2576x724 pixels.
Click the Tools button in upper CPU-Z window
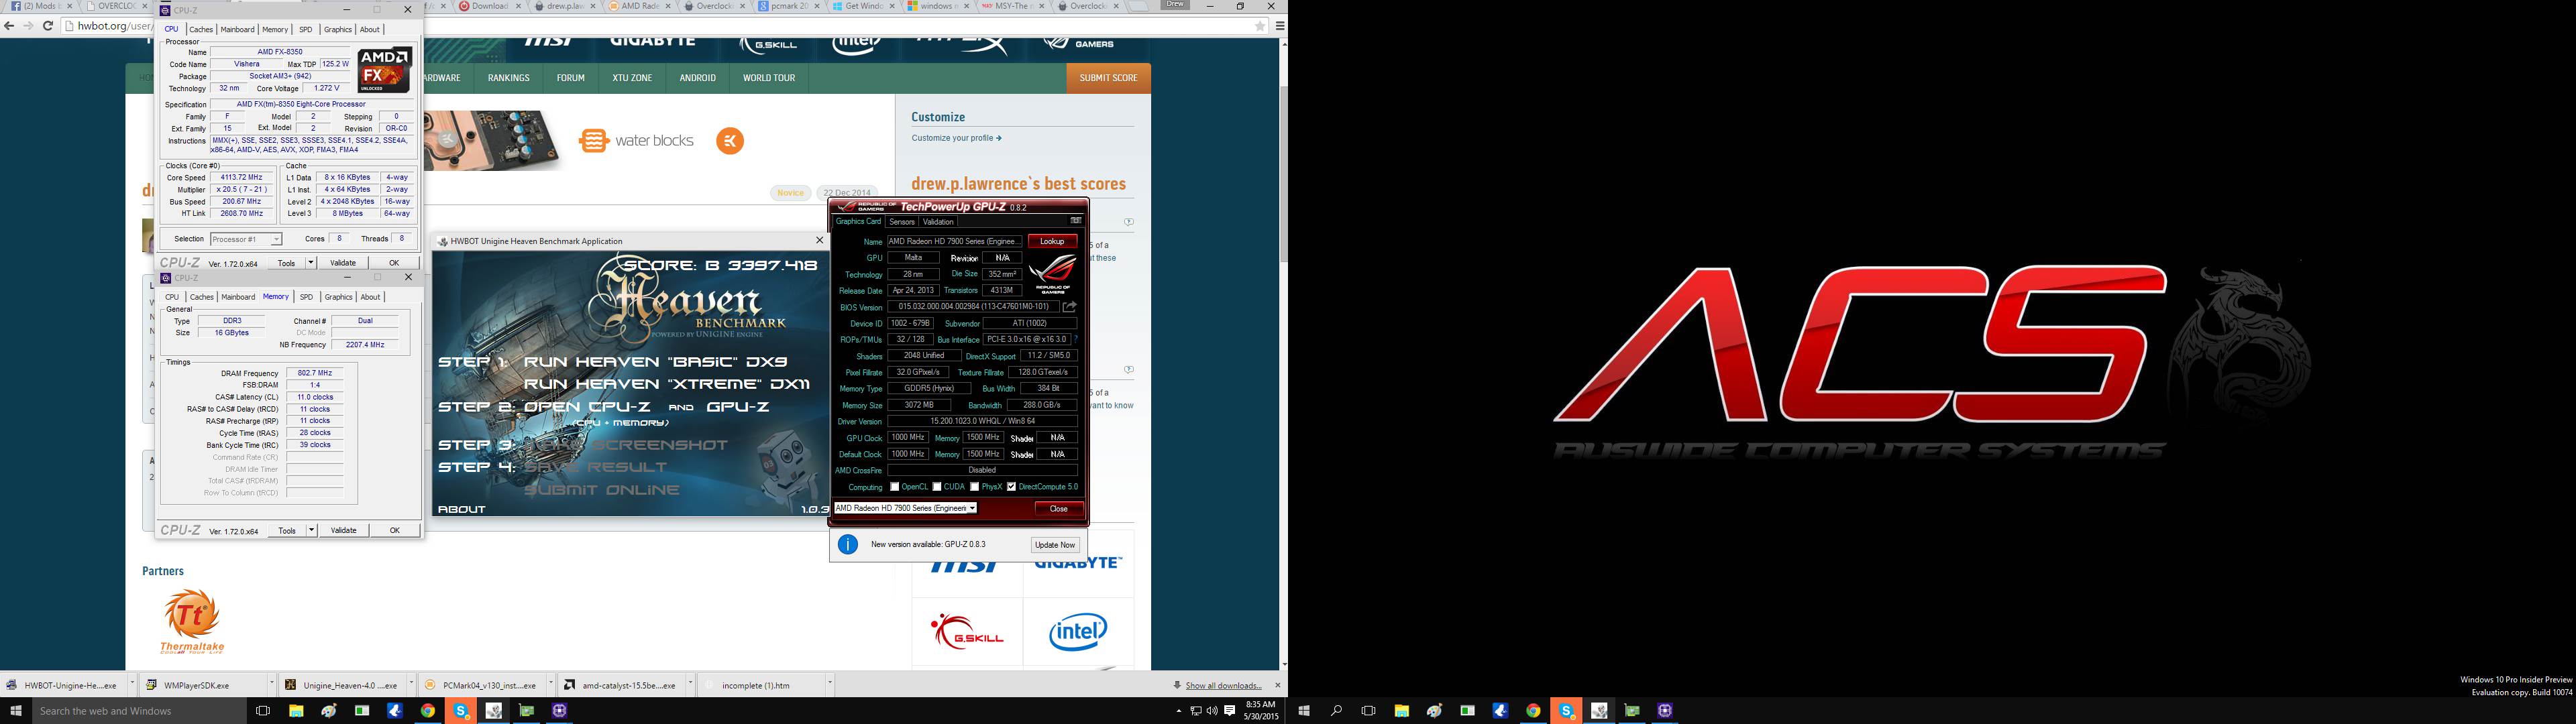click(287, 263)
